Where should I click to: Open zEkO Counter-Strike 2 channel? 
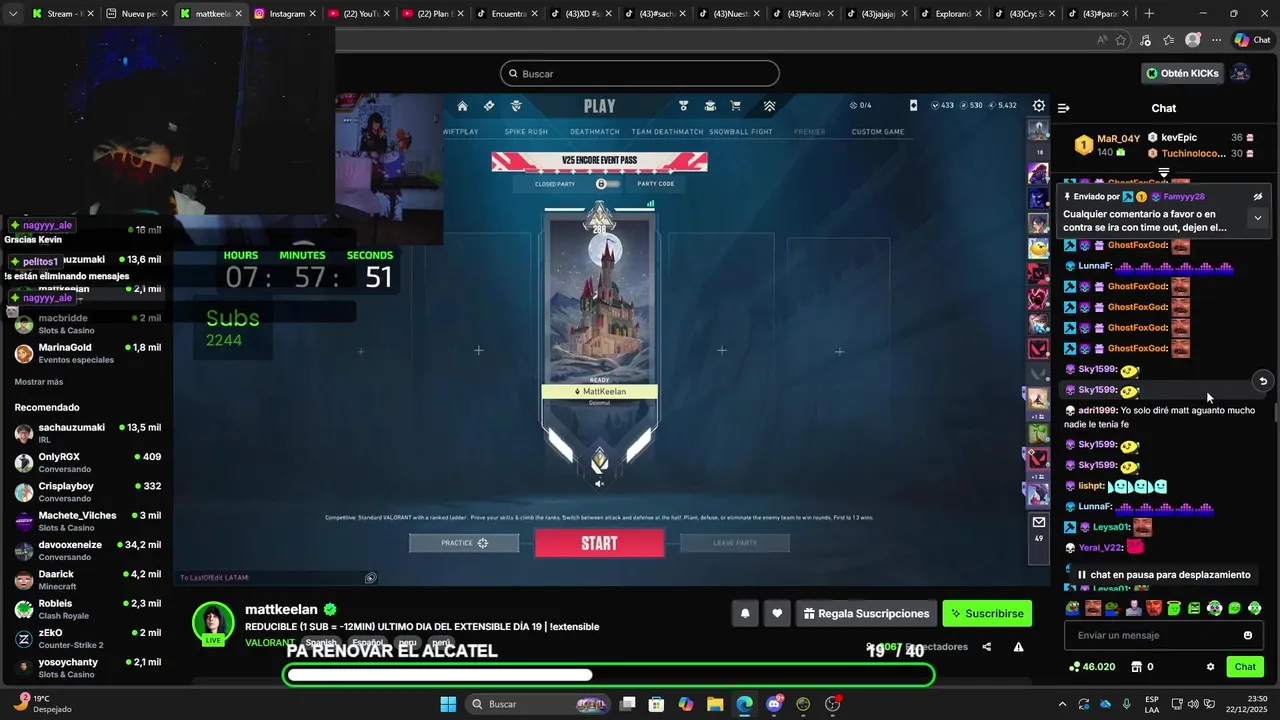point(87,639)
